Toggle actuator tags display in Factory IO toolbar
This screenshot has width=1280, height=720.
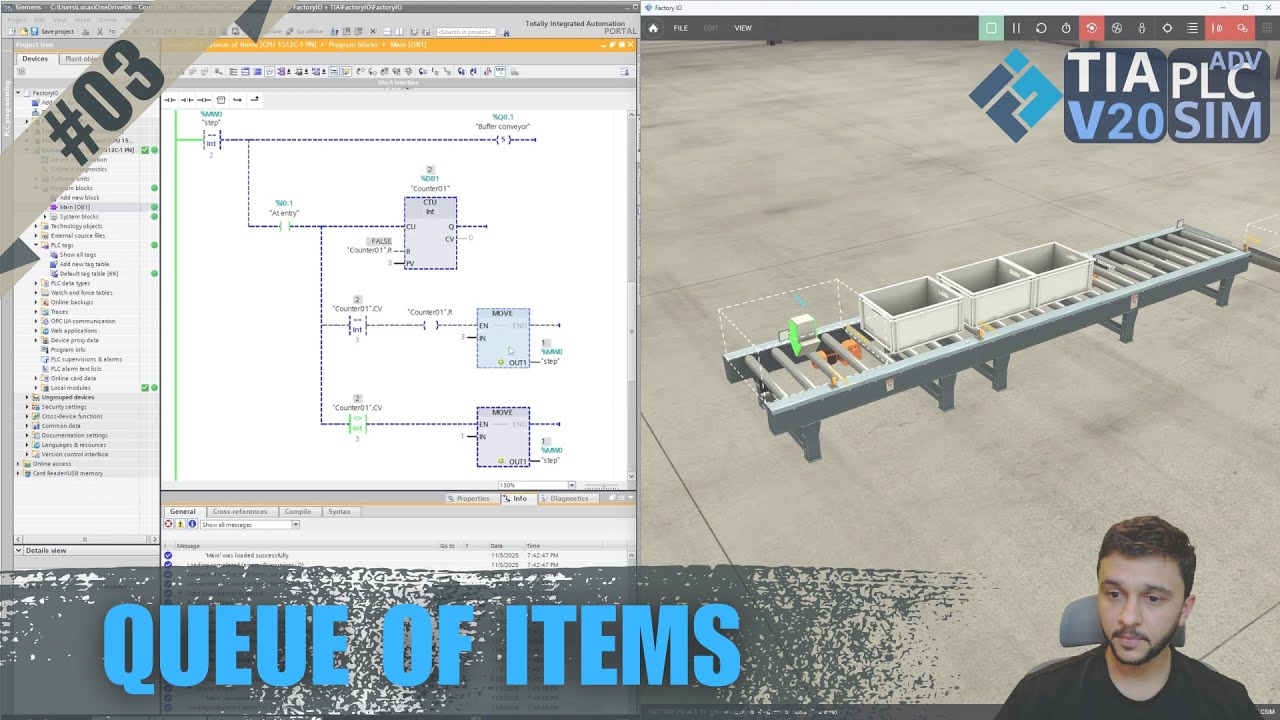pyautogui.click(x=1242, y=28)
